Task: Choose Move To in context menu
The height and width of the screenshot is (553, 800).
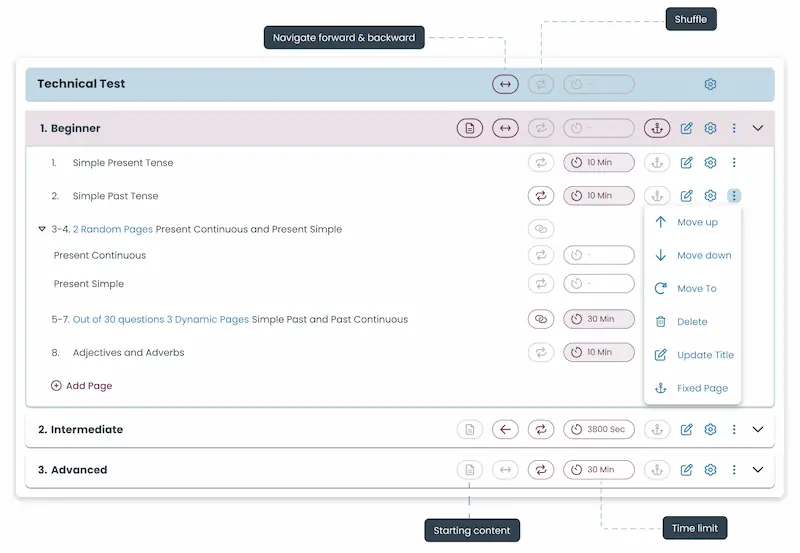Action: click(692, 288)
